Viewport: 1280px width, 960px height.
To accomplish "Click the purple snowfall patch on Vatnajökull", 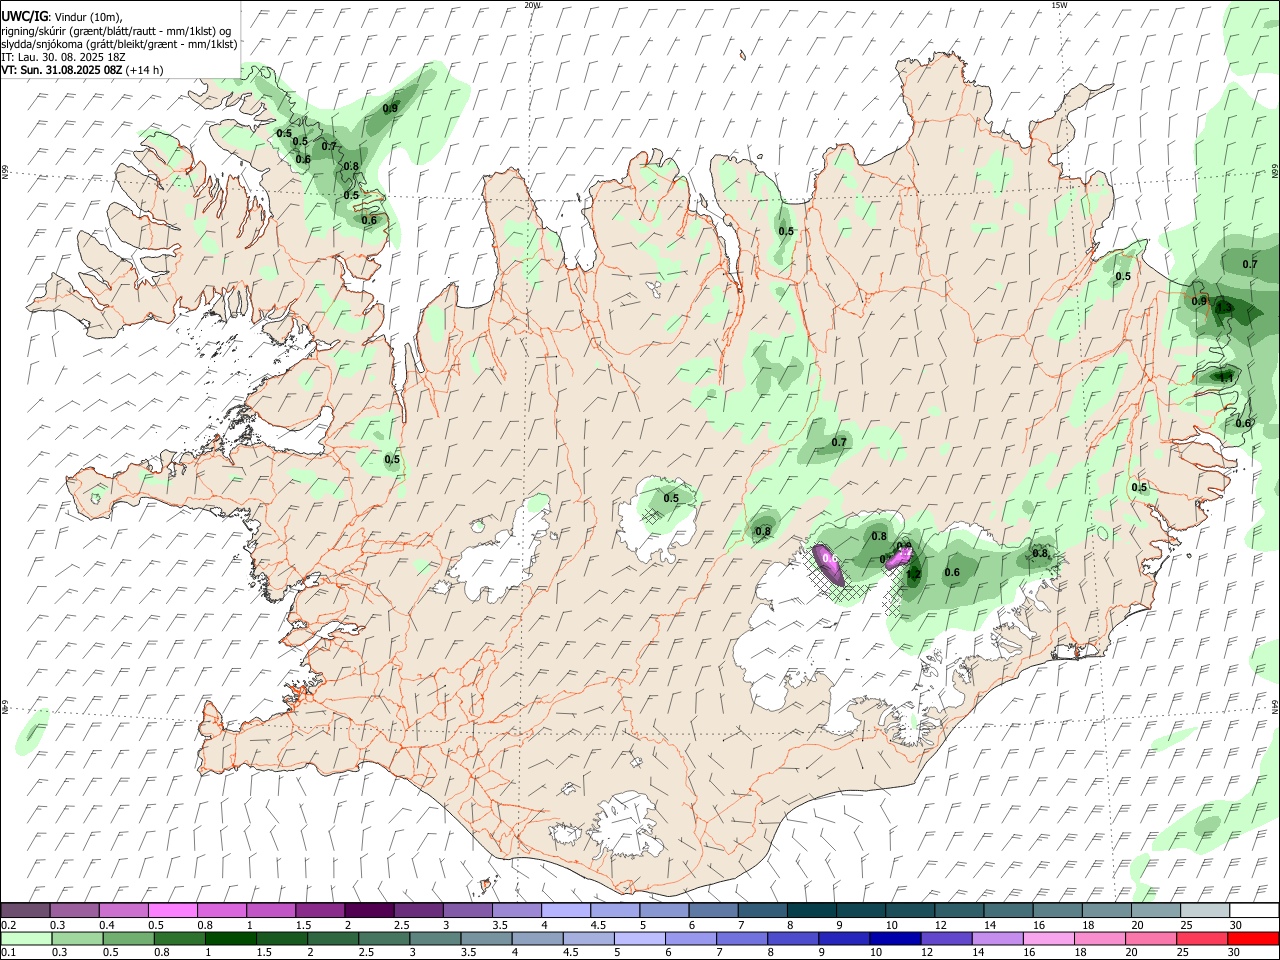I will tap(829, 565).
